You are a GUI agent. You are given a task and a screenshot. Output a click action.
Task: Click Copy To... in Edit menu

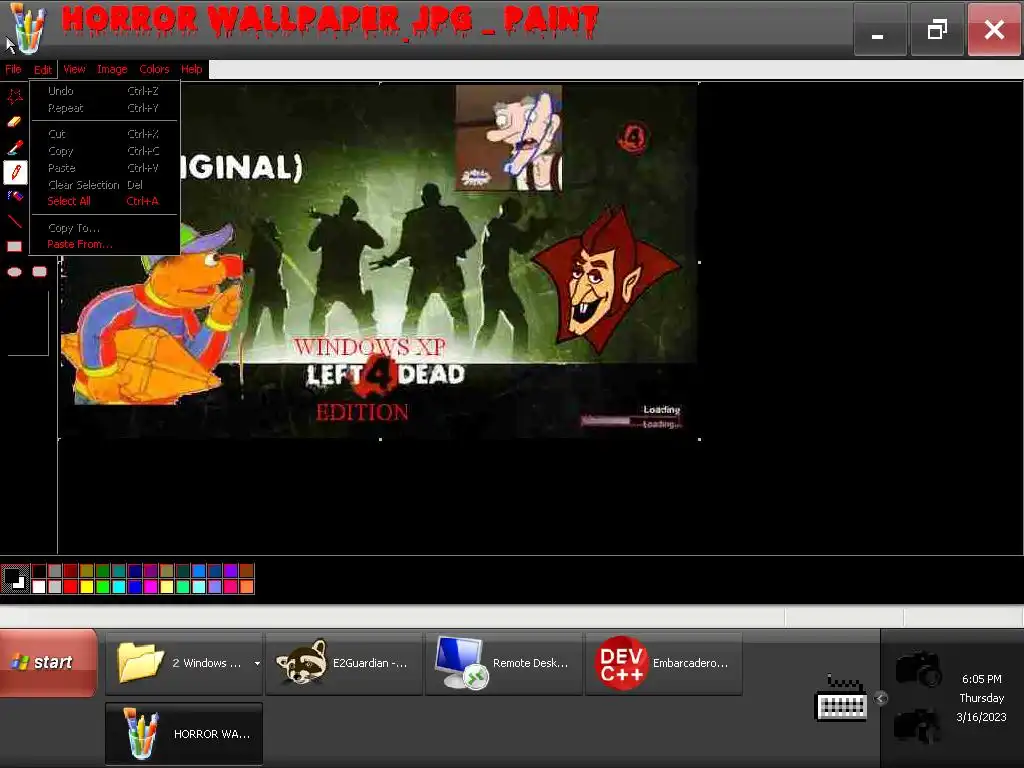104,228
